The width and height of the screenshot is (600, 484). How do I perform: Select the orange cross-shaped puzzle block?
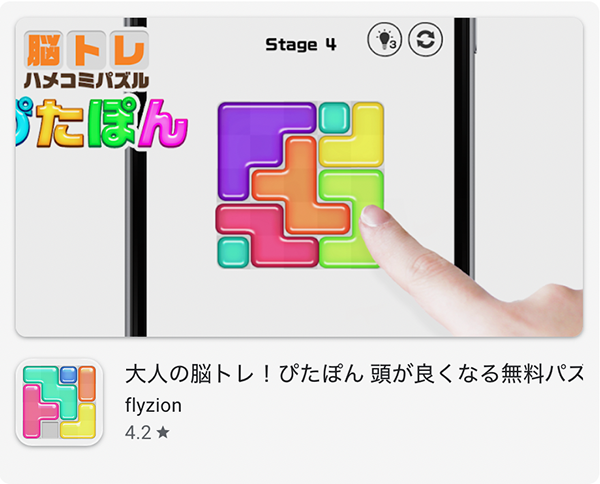click(300, 186)
